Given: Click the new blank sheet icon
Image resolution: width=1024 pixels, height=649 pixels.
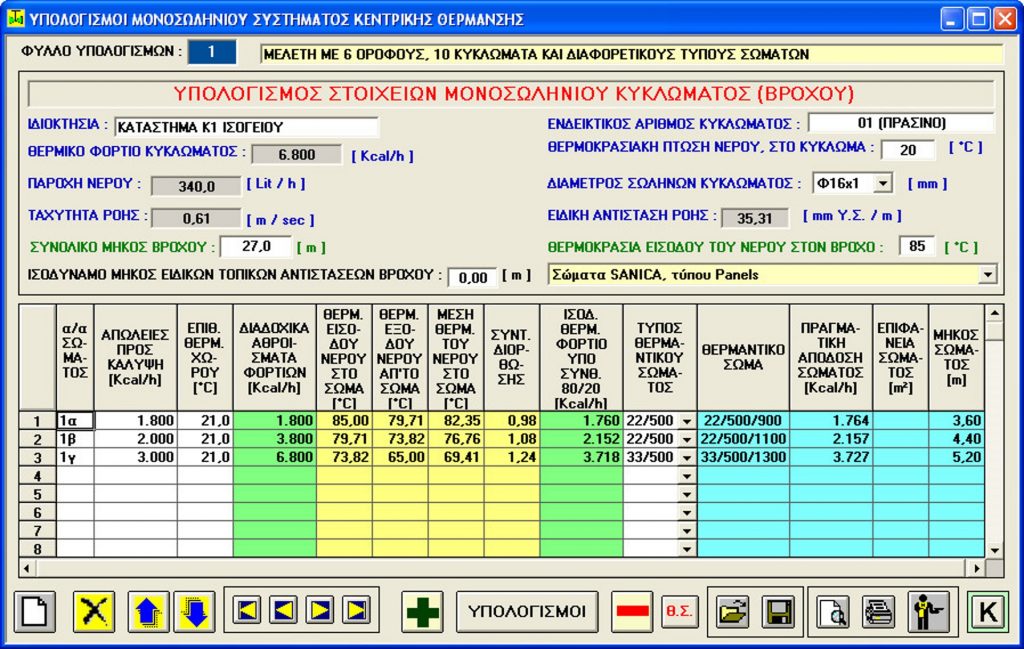Looking at the screenshot, I should [35, 610].
